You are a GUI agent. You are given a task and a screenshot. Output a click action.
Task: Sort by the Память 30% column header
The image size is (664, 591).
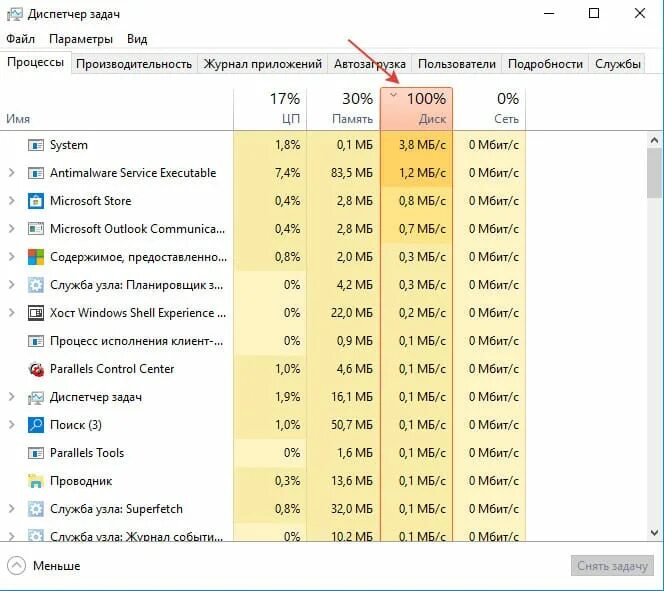coord(343,109)
